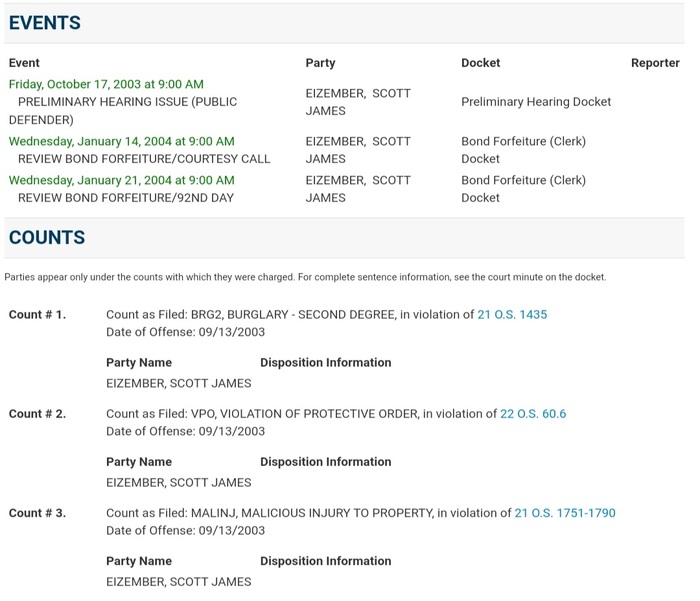Select the Party column header
The image size is (700, 601).
click(320, 63)
